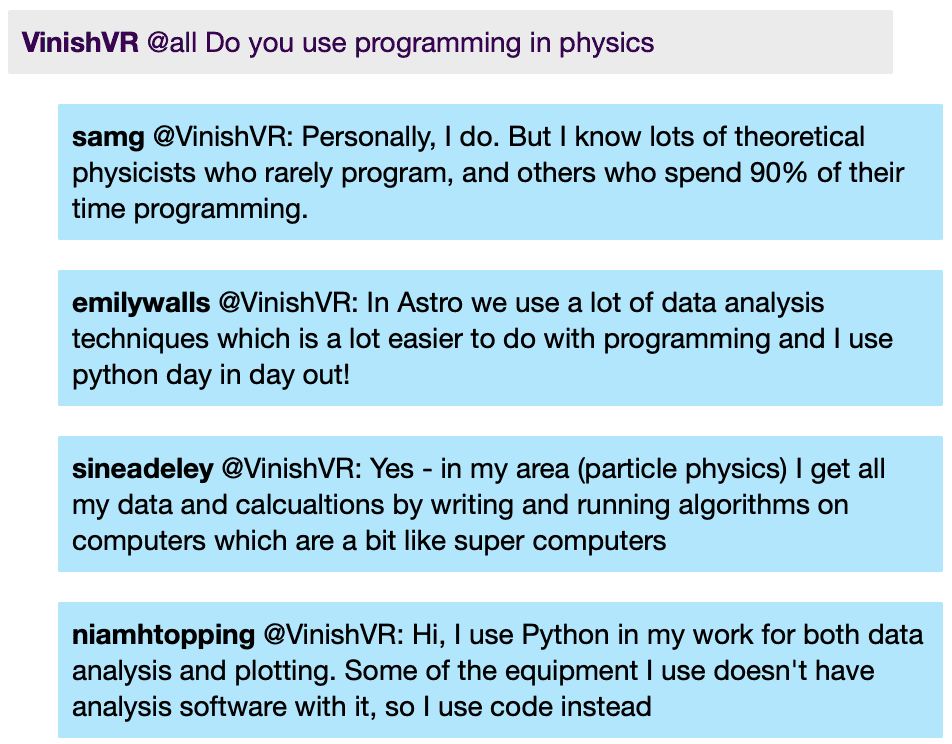Screen dimensions: 952x744
Task: Open the emilywalls username link
Action: 141,303
